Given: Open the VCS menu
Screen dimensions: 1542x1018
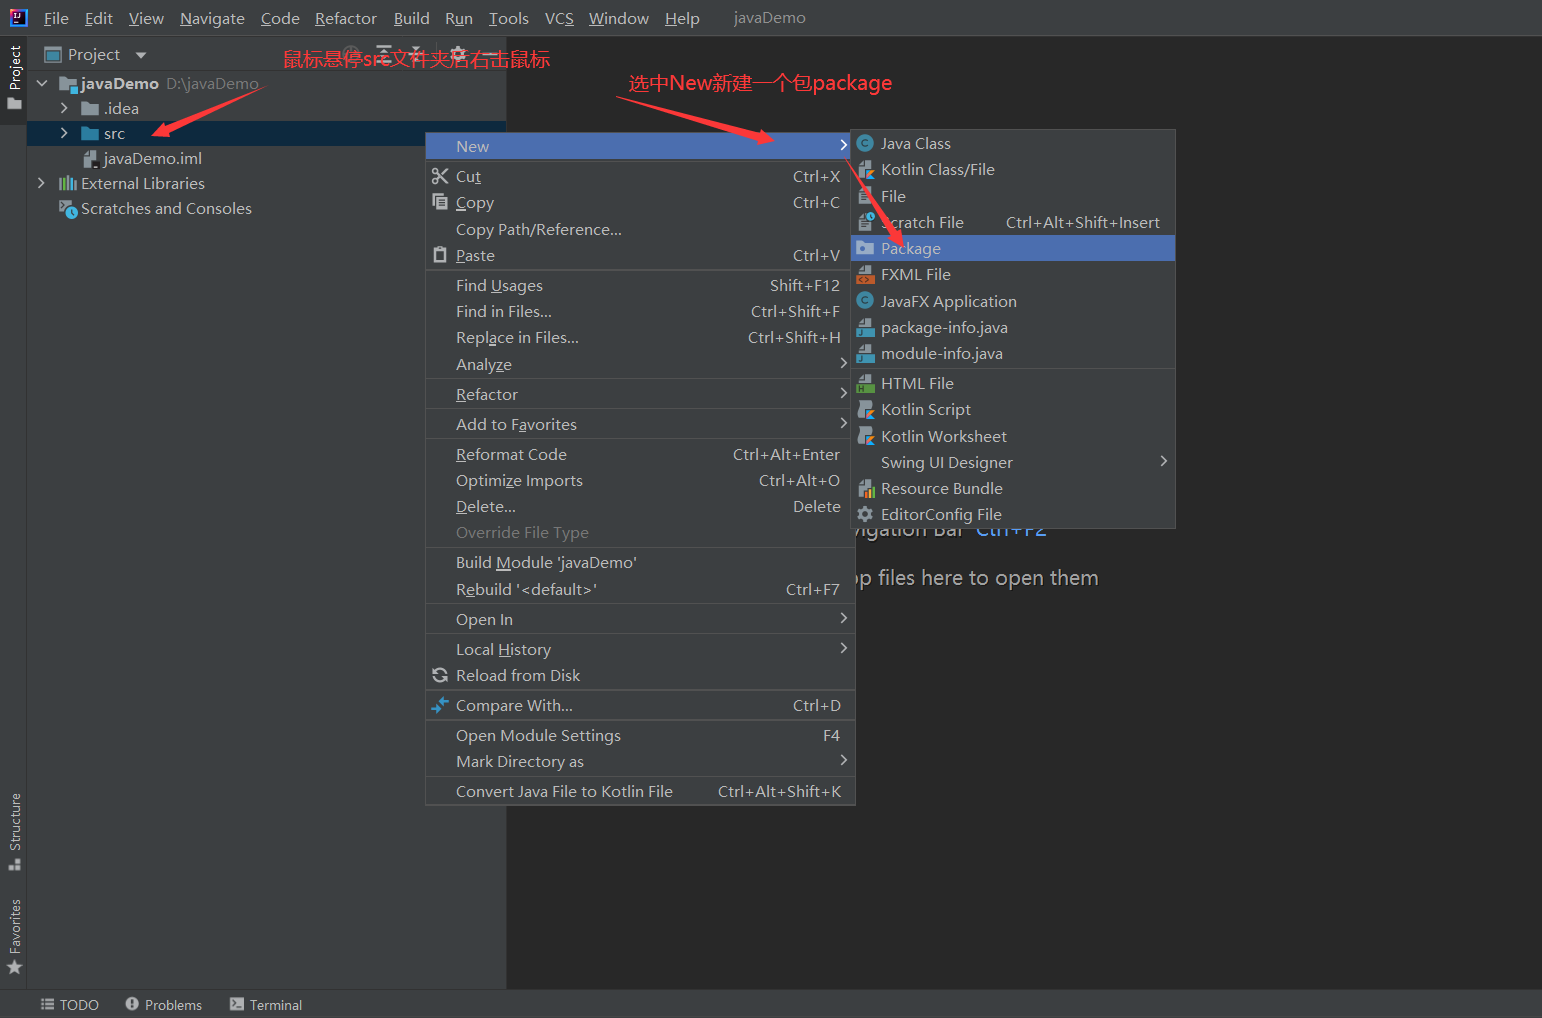Looking at the screenshot, I should (x=559, y=18).
